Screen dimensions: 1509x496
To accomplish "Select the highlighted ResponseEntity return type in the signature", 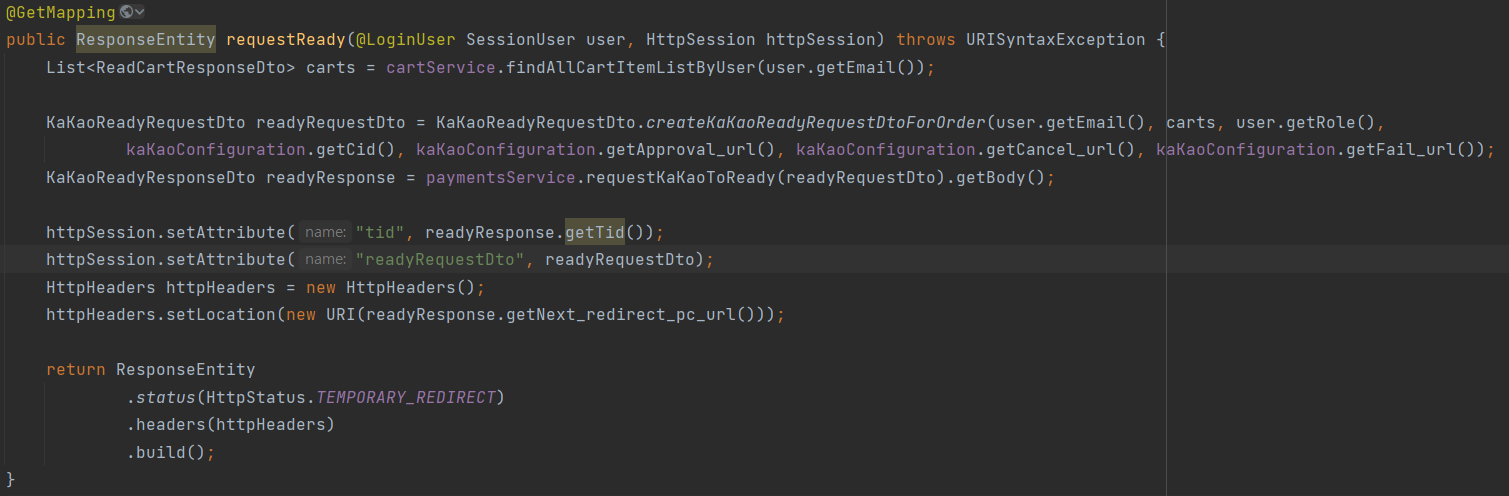I will [x=146, y=40].
